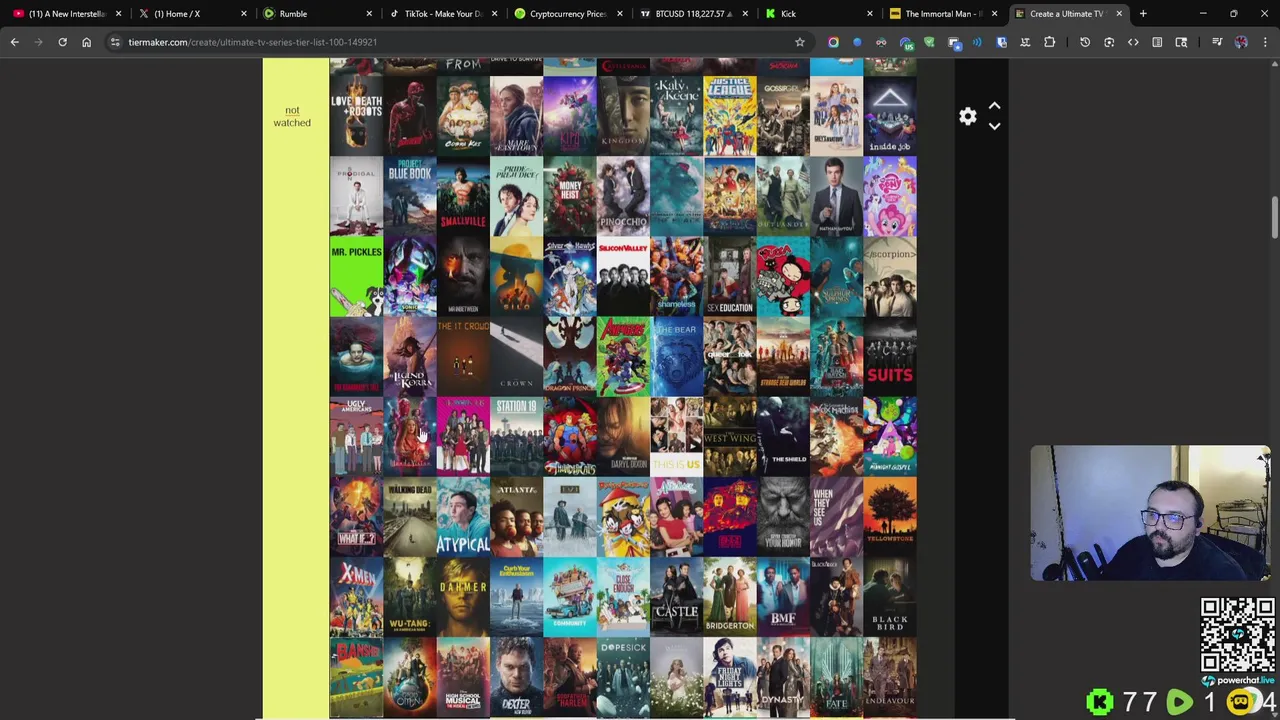Click the 'not watched' tier label
1280x720 pixels.
tap(292, 116)
